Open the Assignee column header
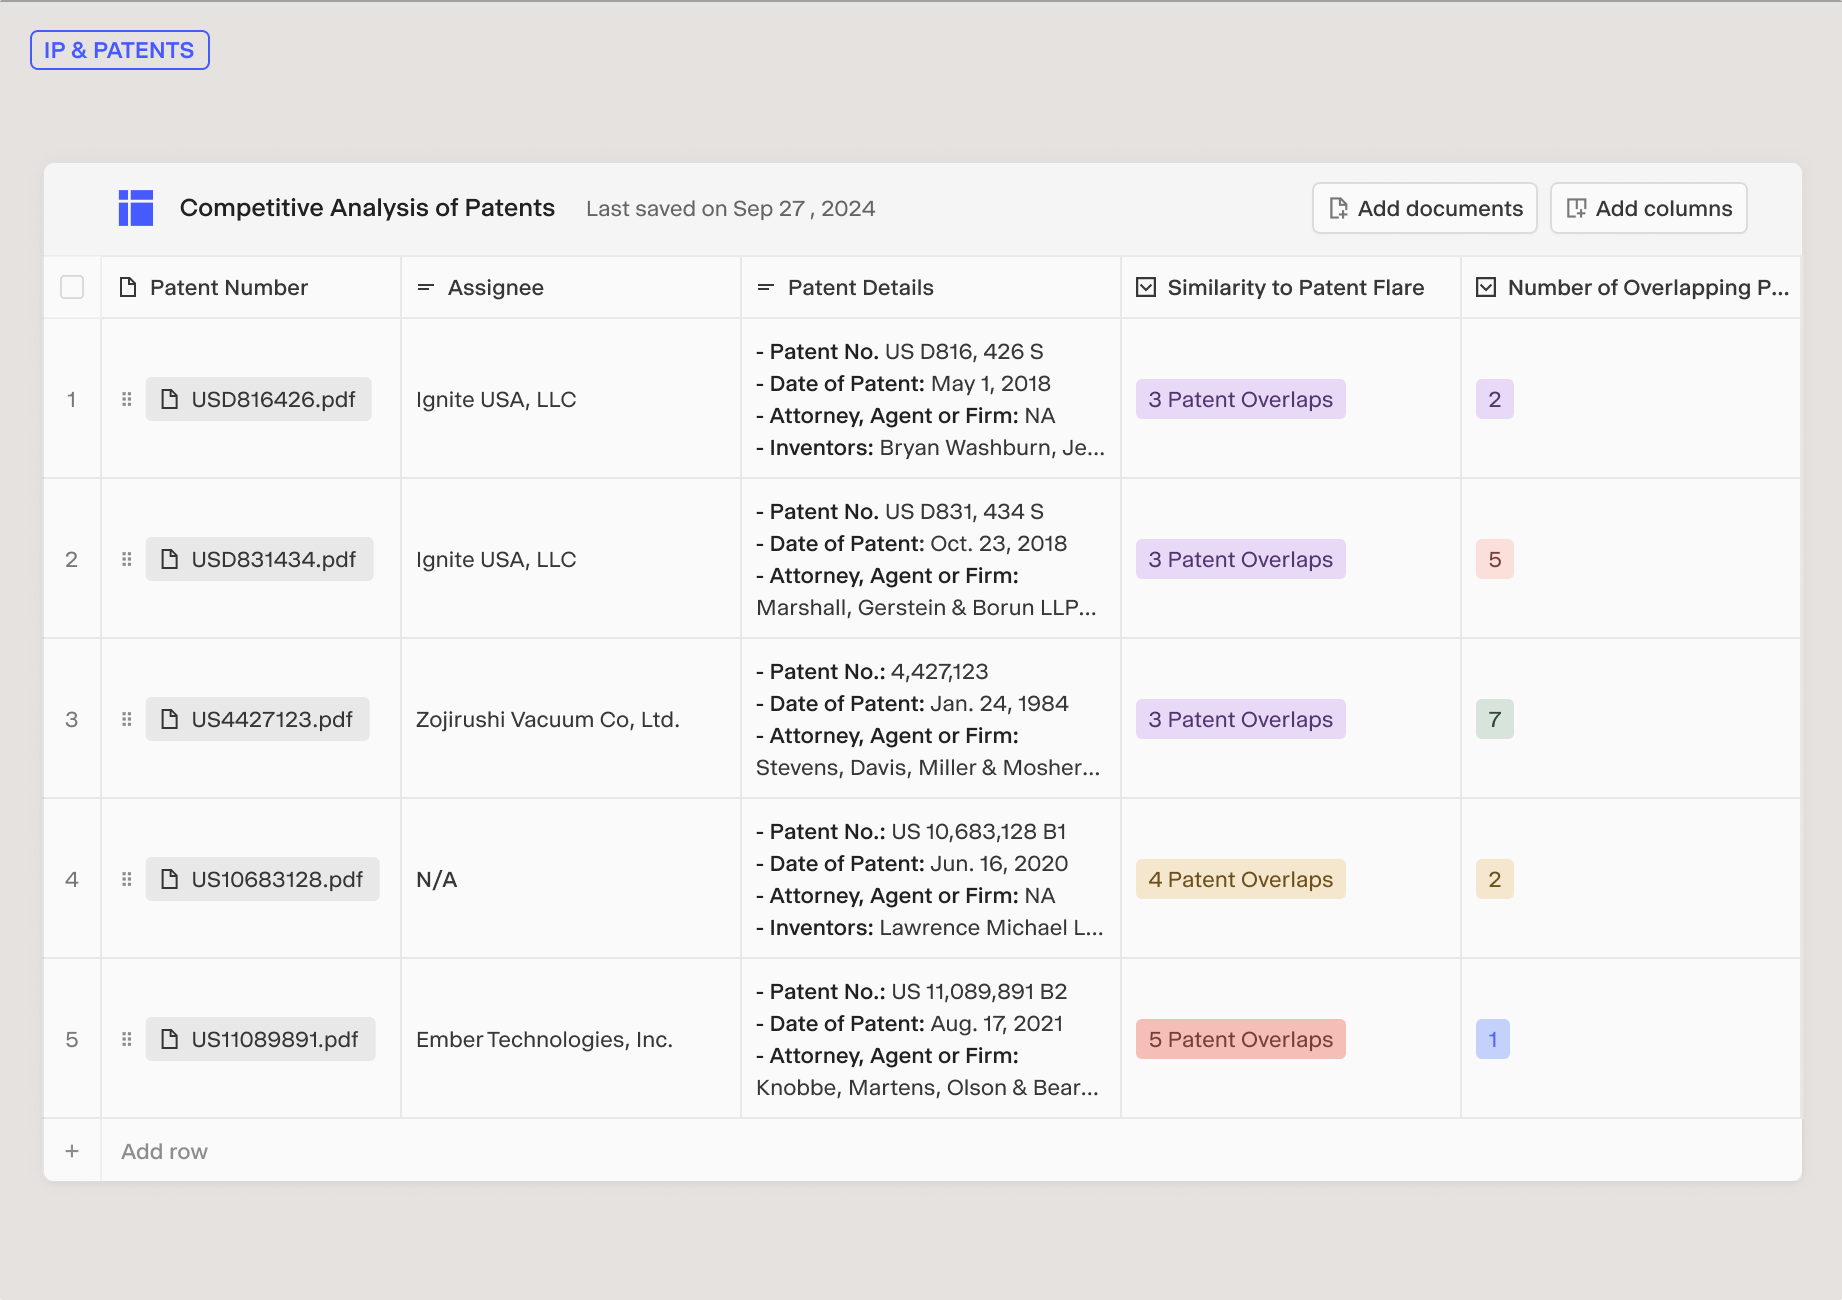The height and width of the screenshot is (1300, 1842). [x=495, y=288]
